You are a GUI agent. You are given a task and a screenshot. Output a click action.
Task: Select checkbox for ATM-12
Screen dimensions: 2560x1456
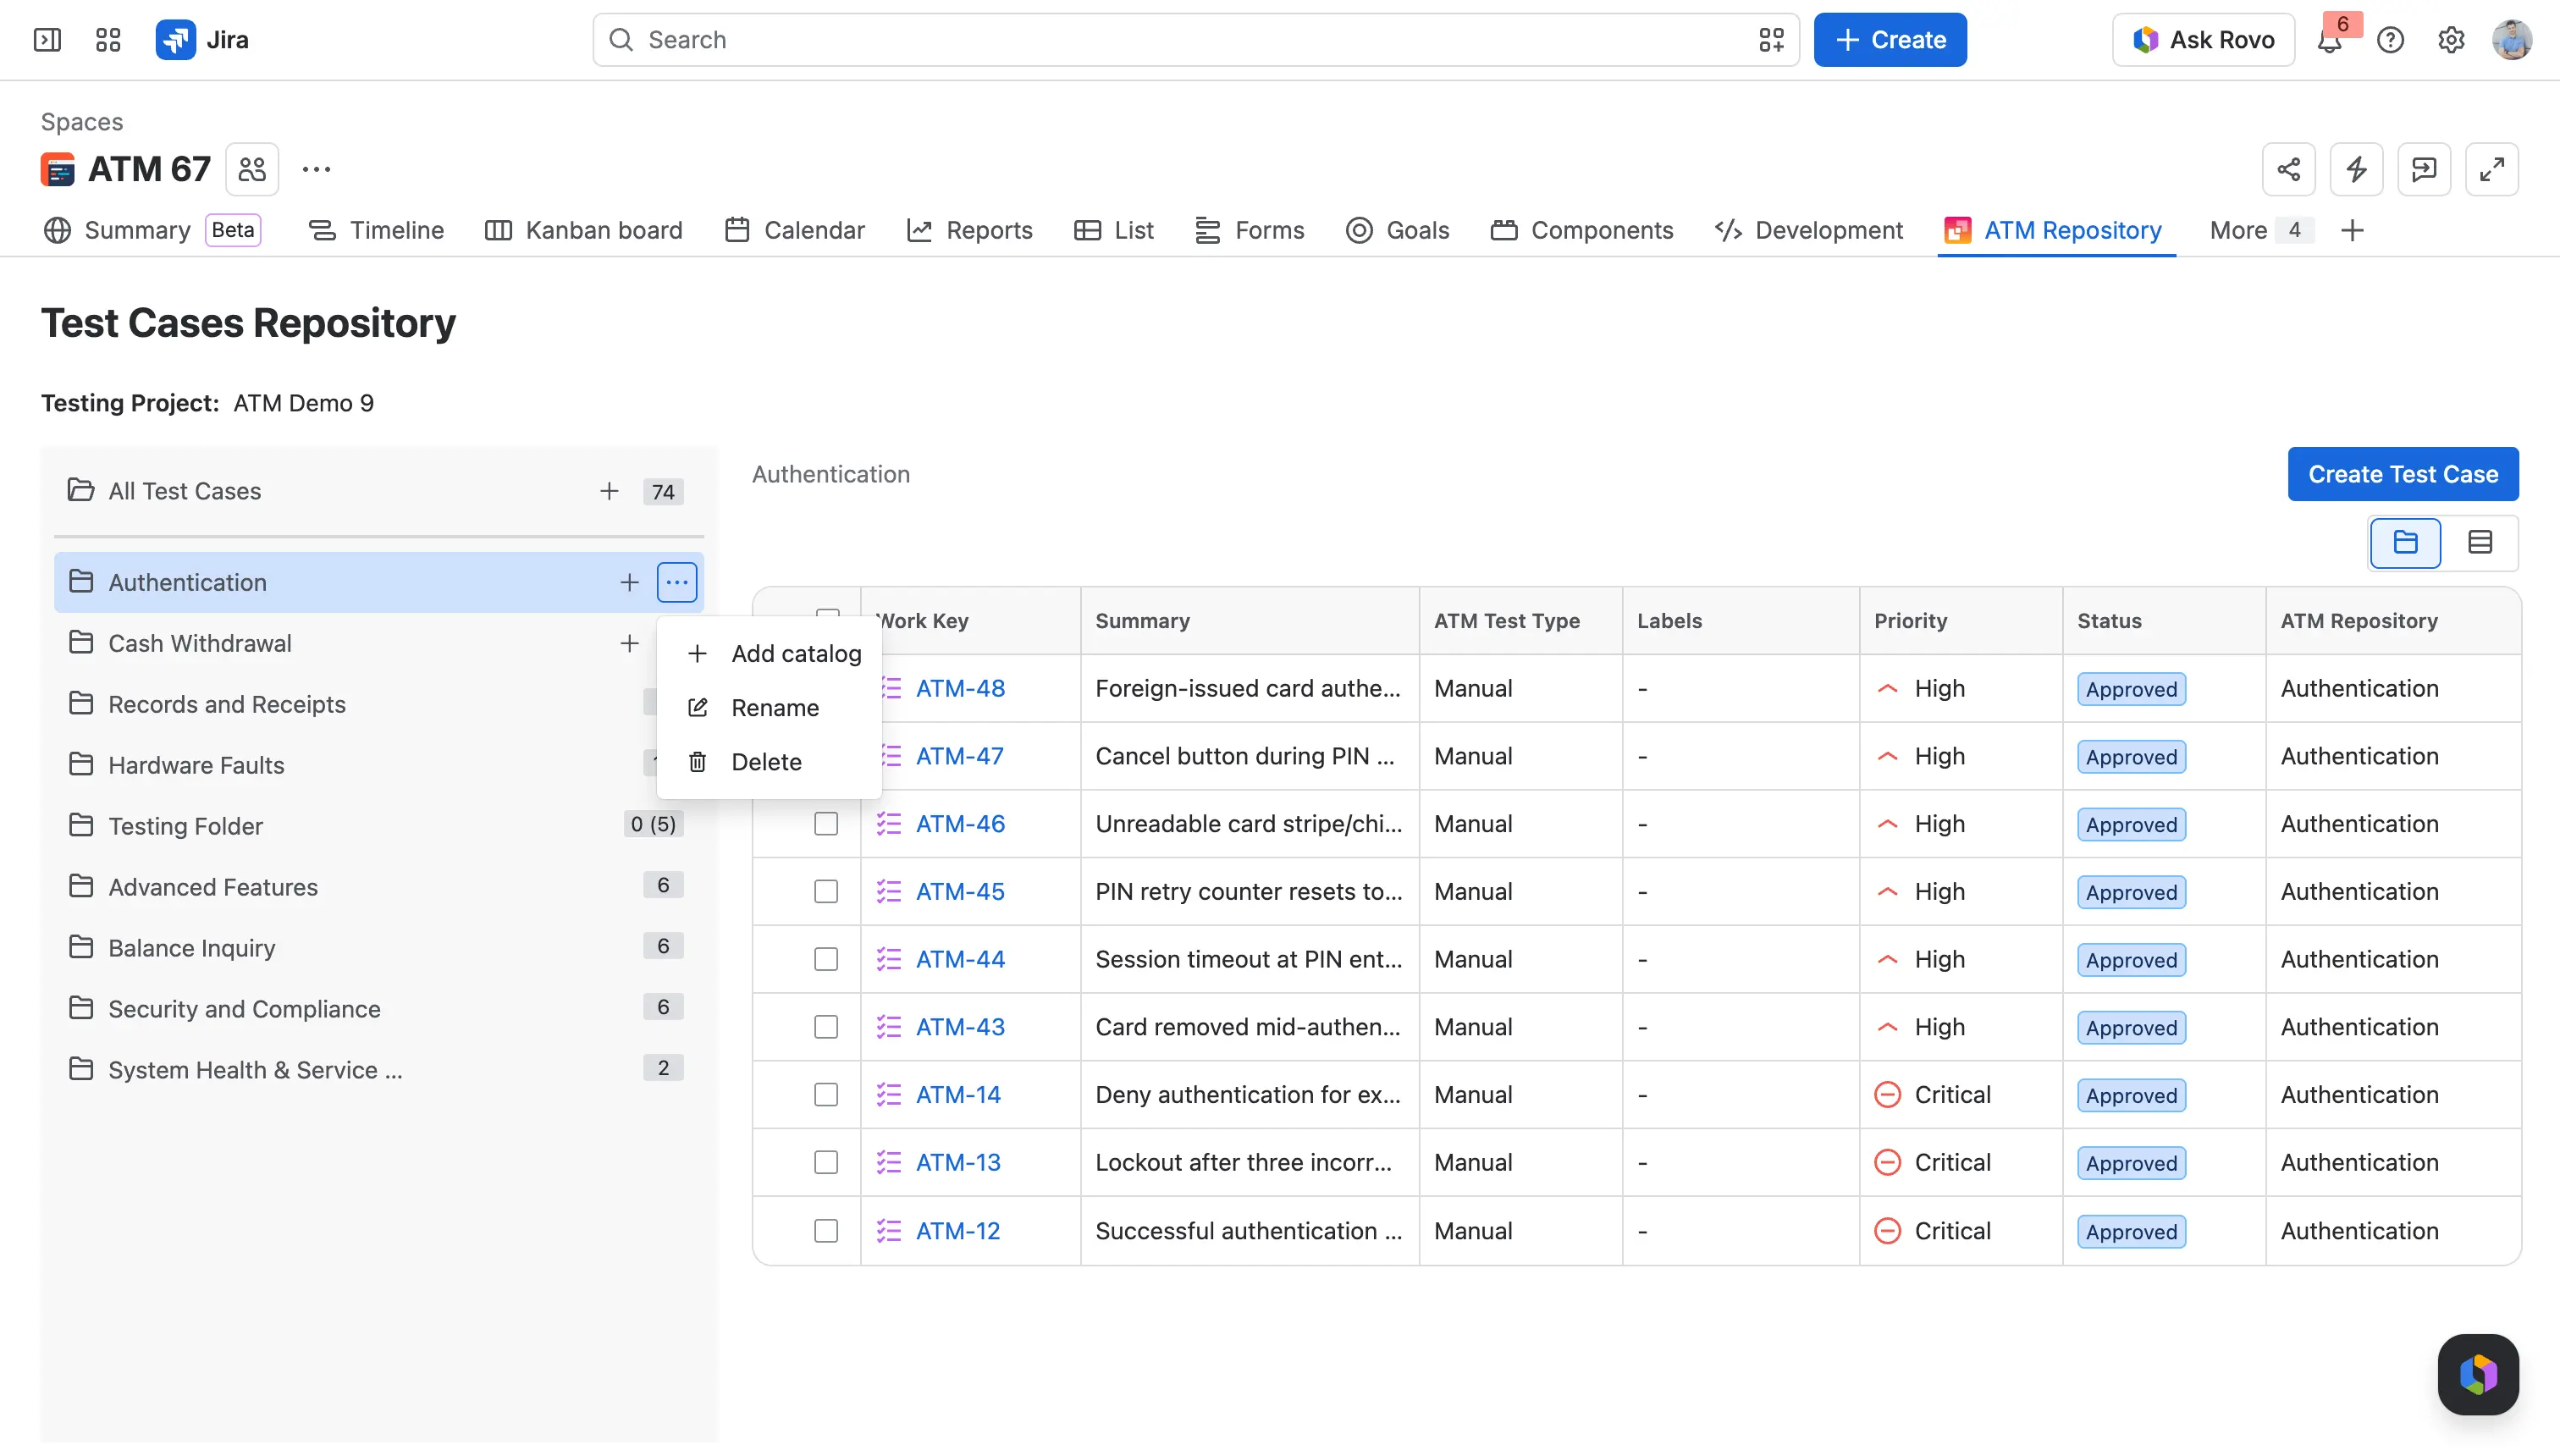(x=826, y=1231)
